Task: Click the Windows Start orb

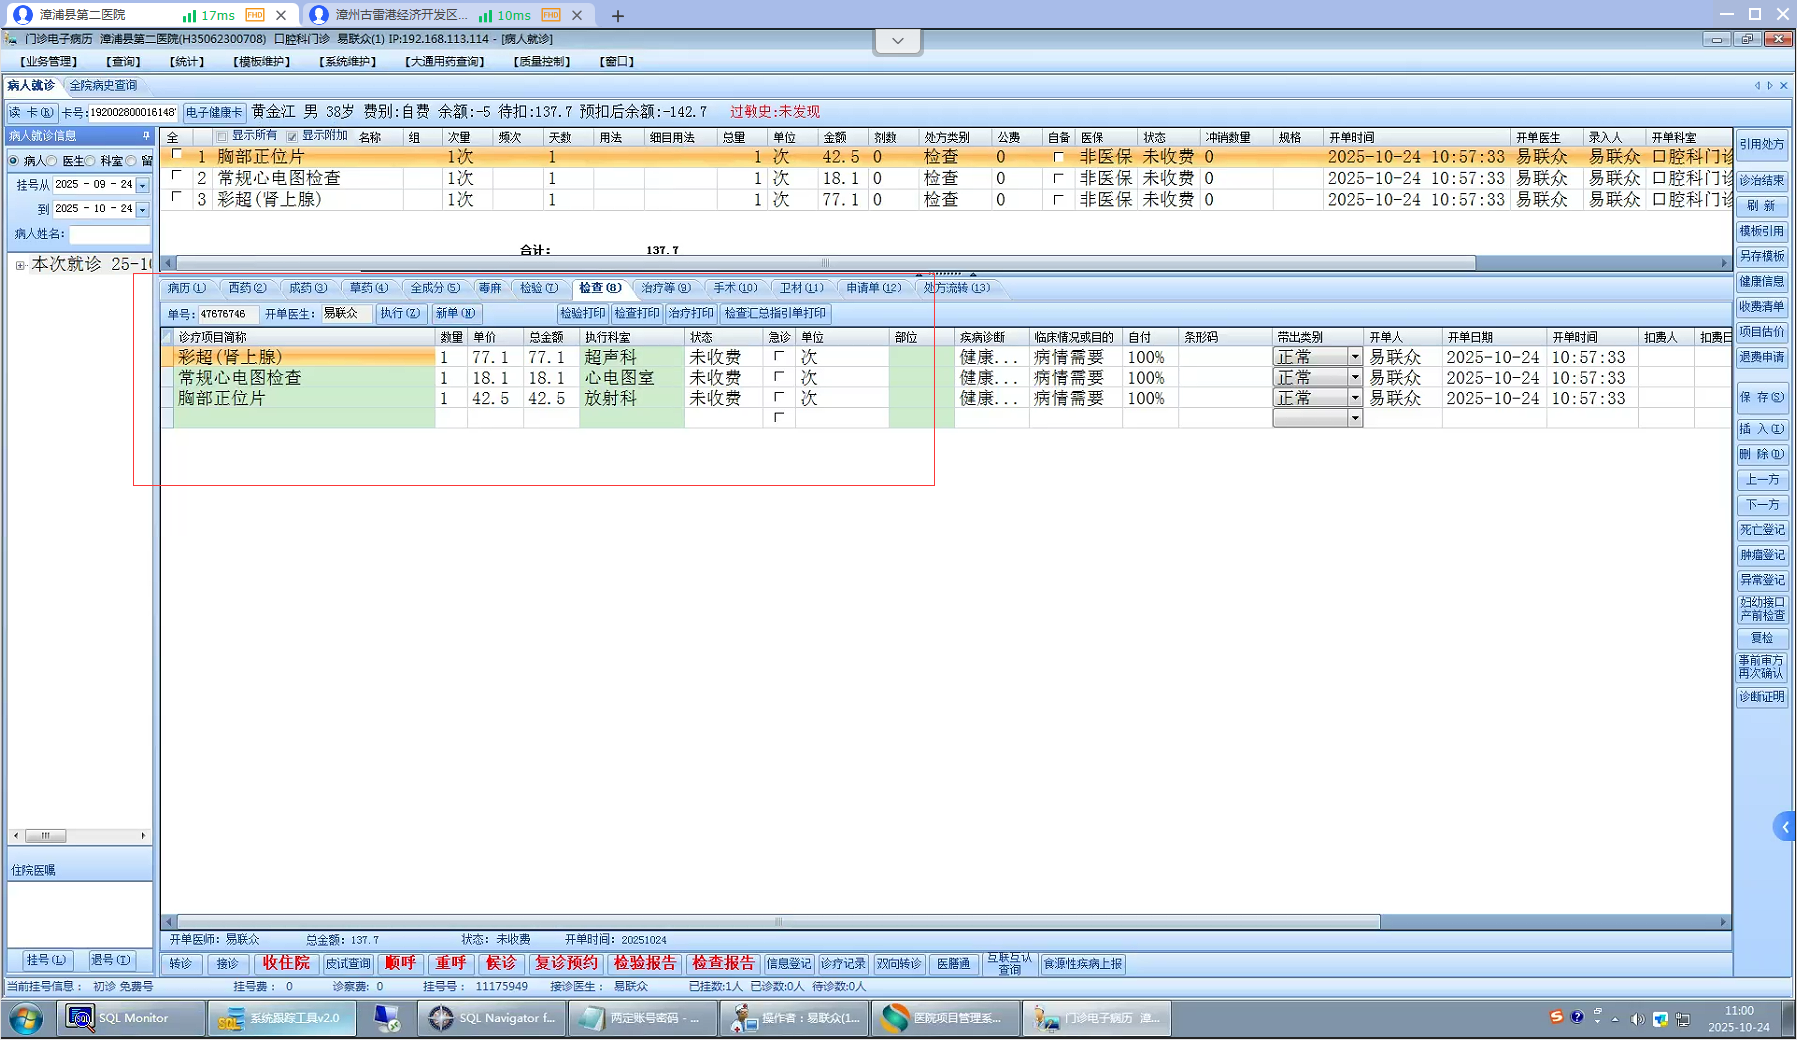Action: pyautogui.click(x=26, y=1019)
